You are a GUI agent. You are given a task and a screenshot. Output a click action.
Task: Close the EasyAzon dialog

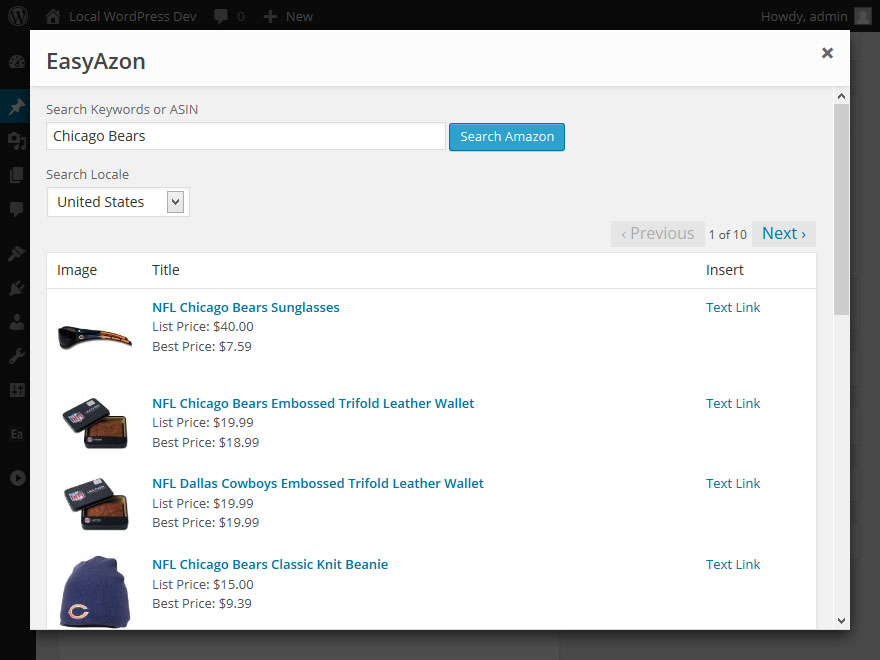(827, 53)
